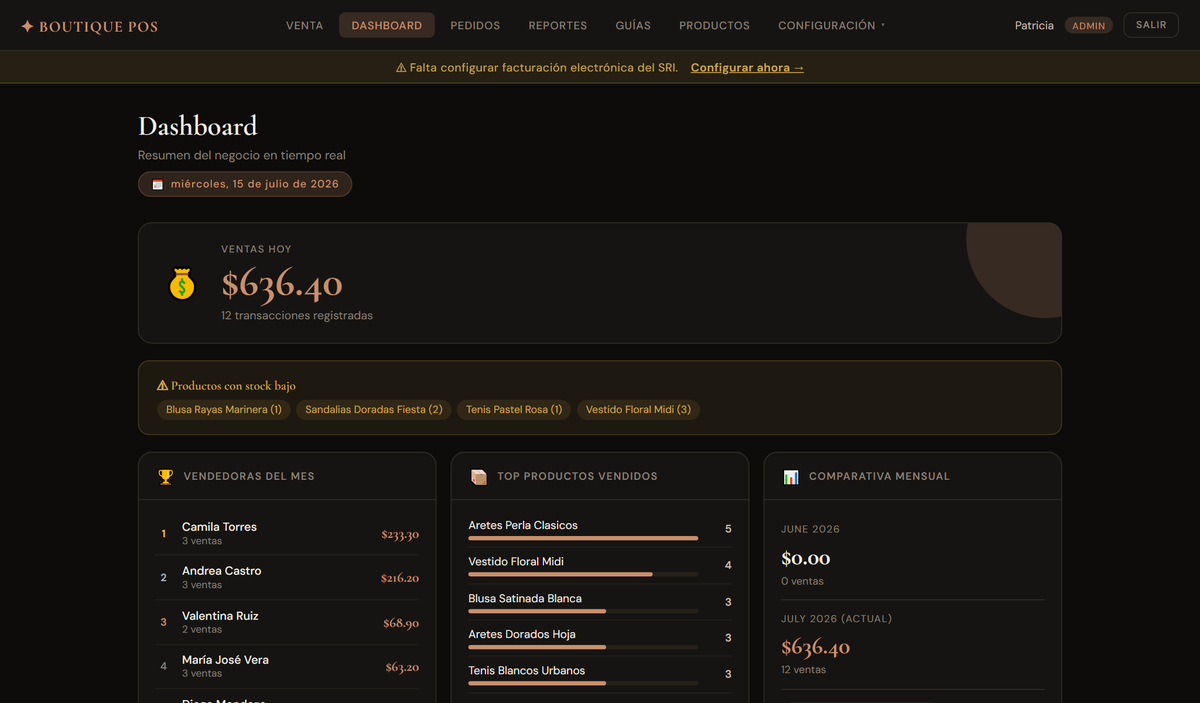Image resolution: width=1200 pixels, height=703 pixels.
Task: Click the Boutique POS star logo
Action: tap(27, 27)
